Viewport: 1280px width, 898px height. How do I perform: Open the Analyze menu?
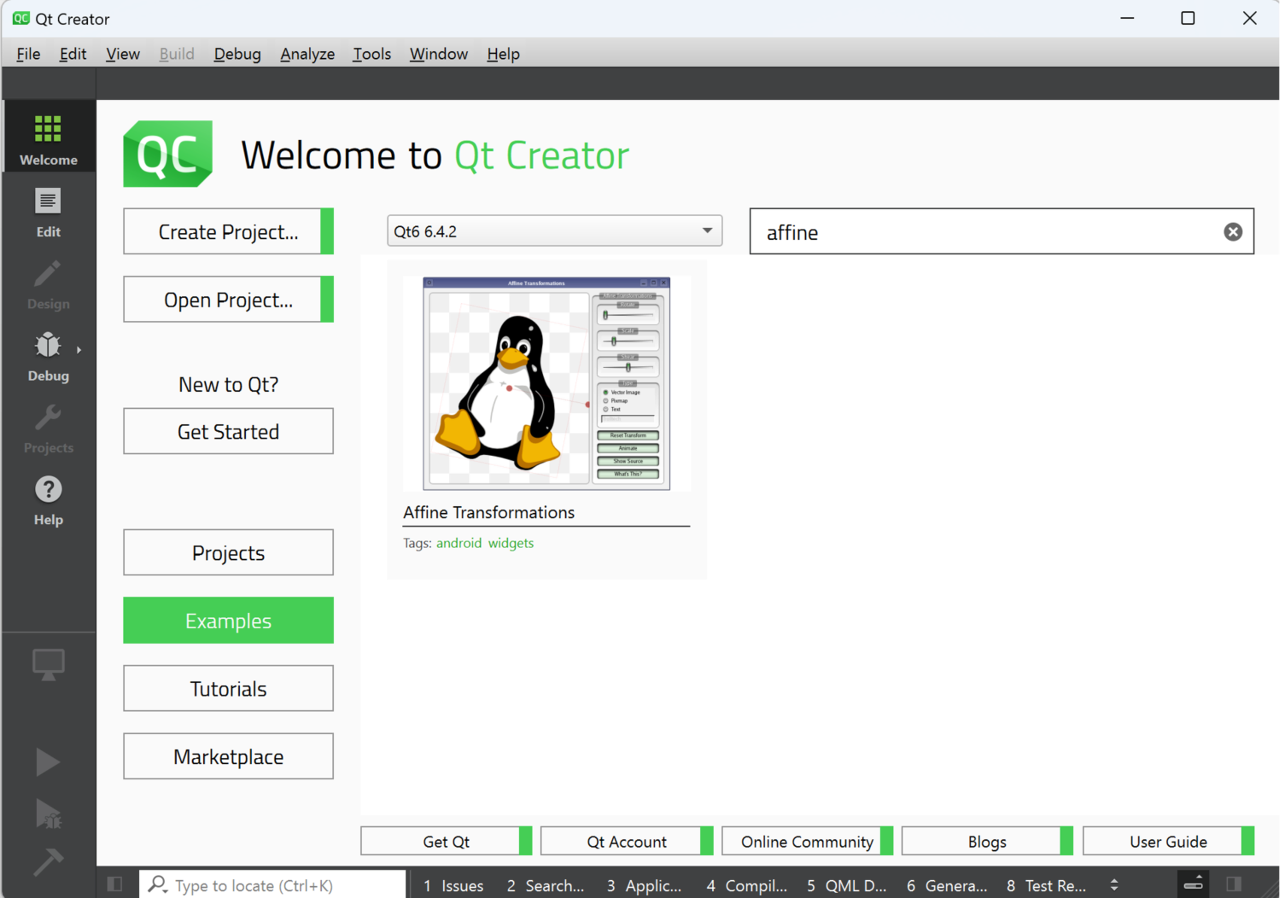tap(307, 54)
